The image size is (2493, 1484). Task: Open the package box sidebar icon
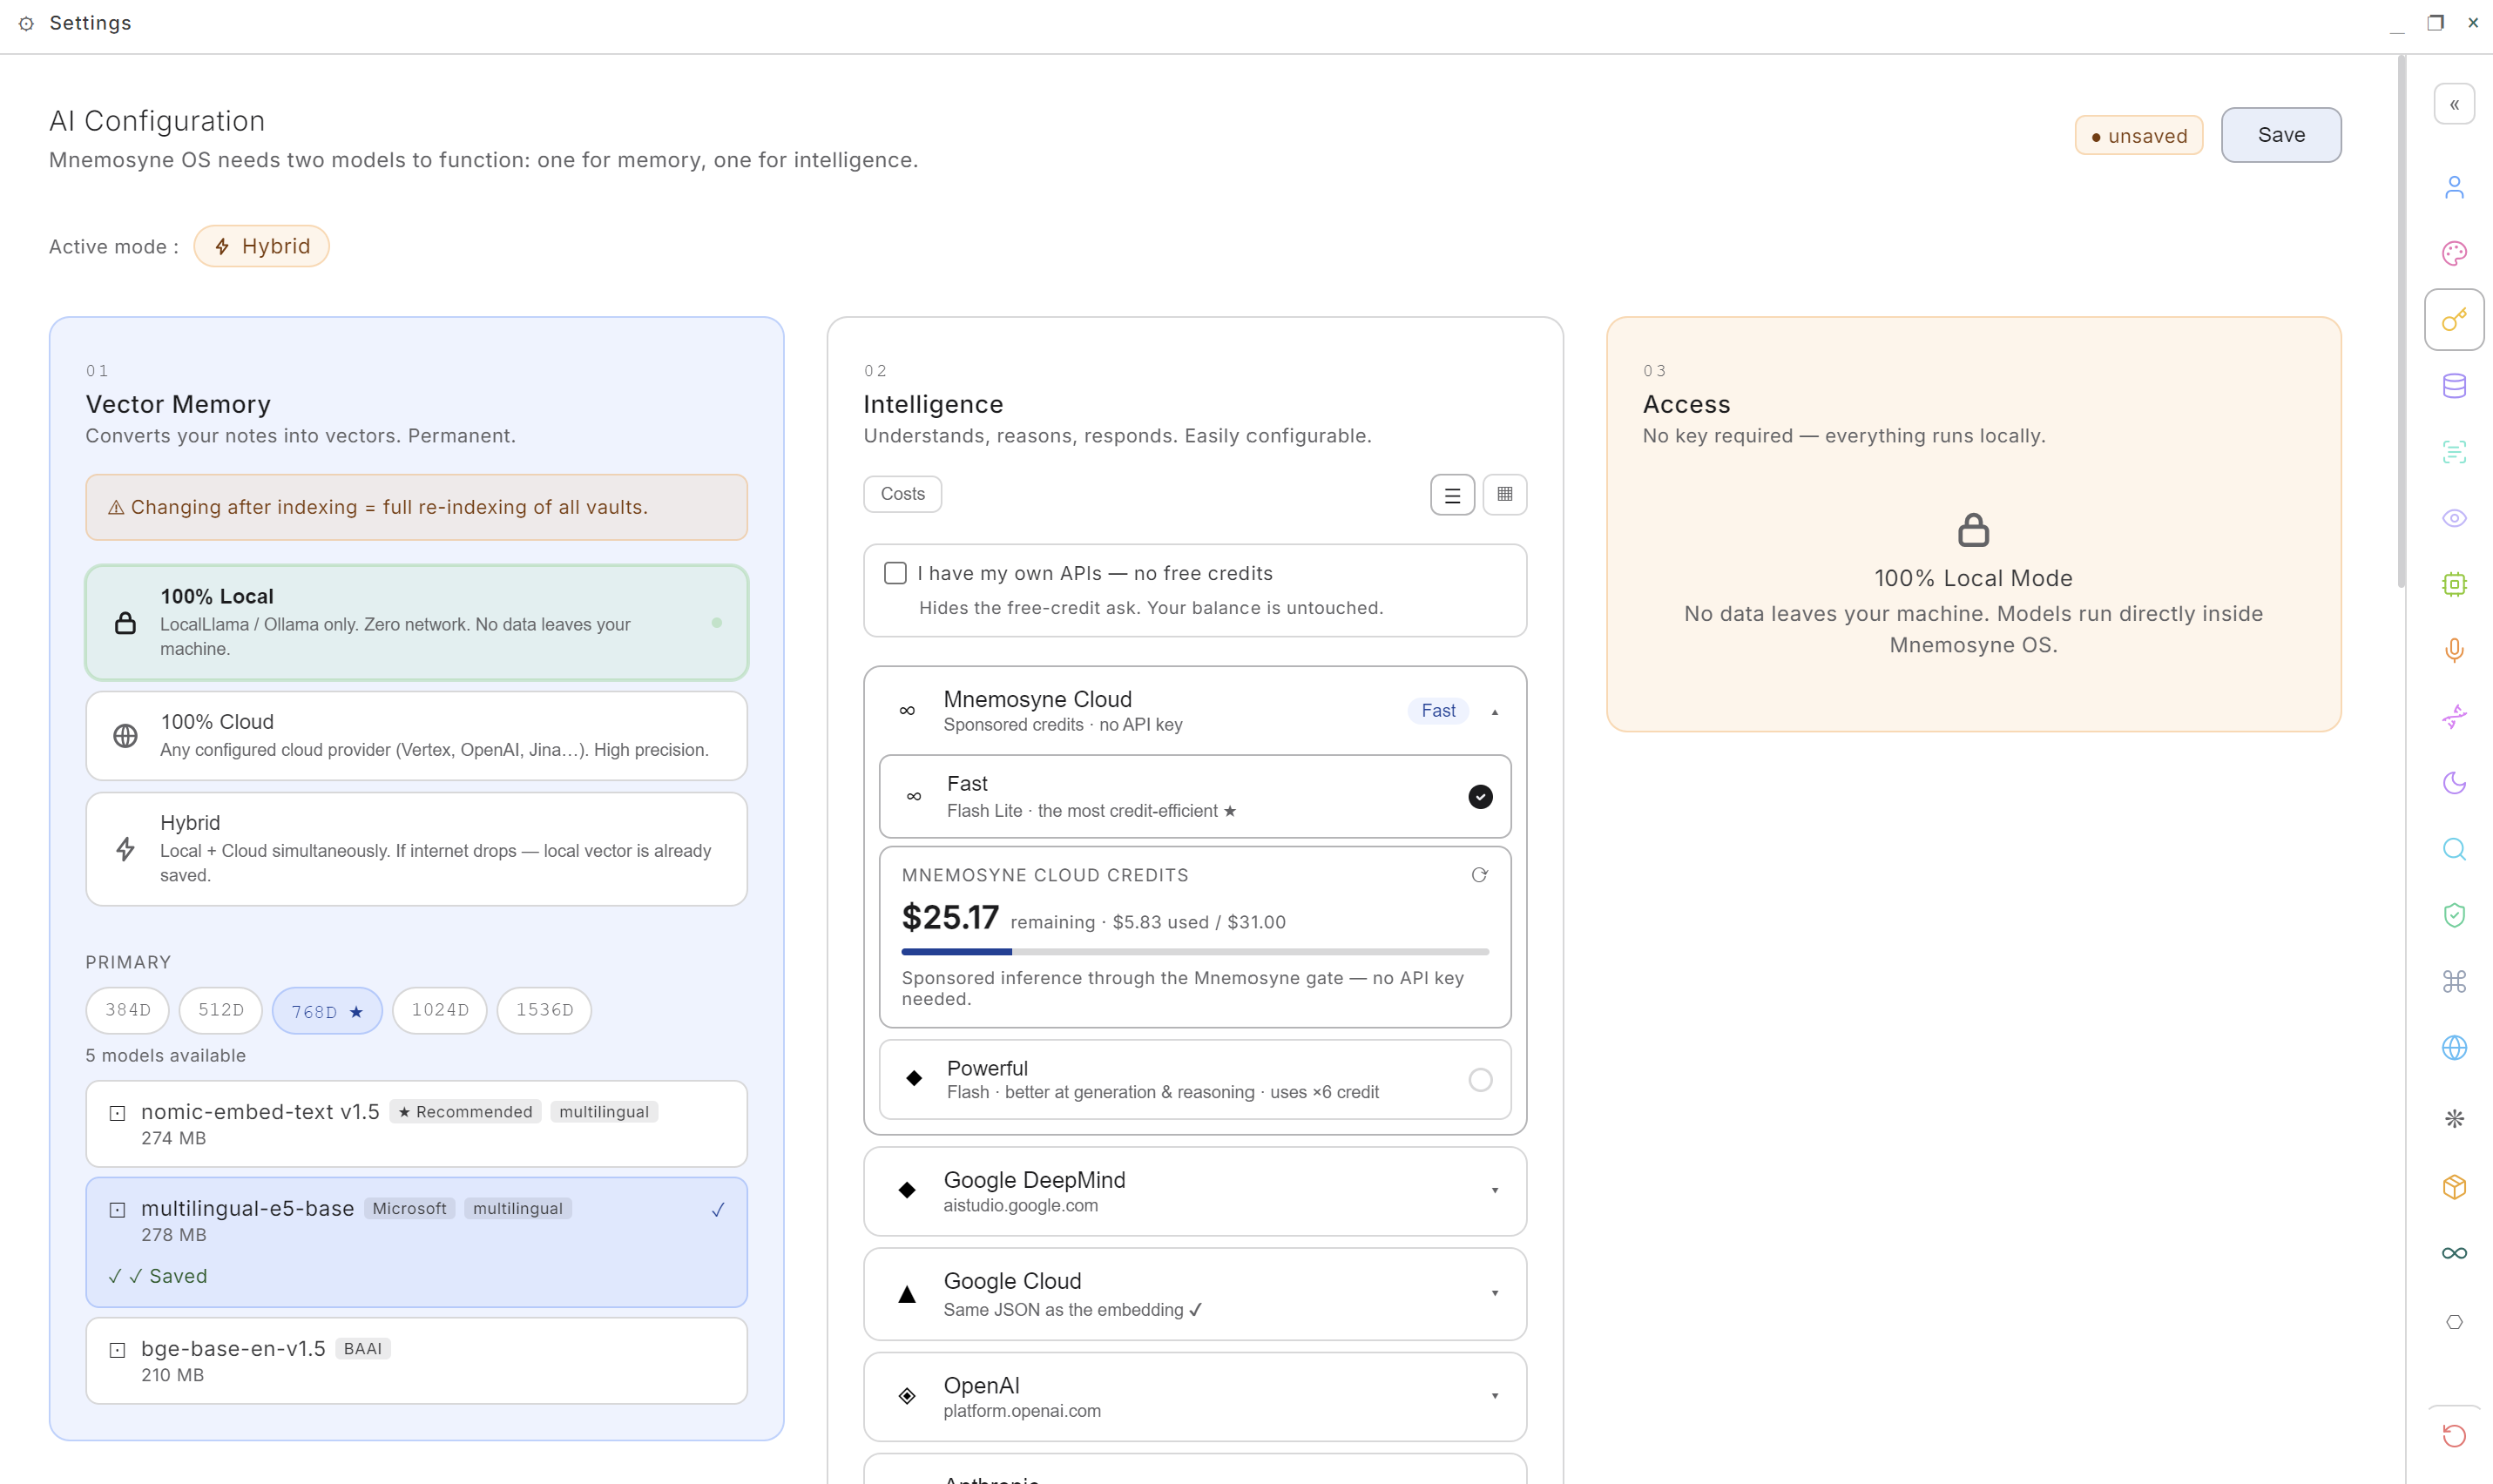tap(2454, 1187)
